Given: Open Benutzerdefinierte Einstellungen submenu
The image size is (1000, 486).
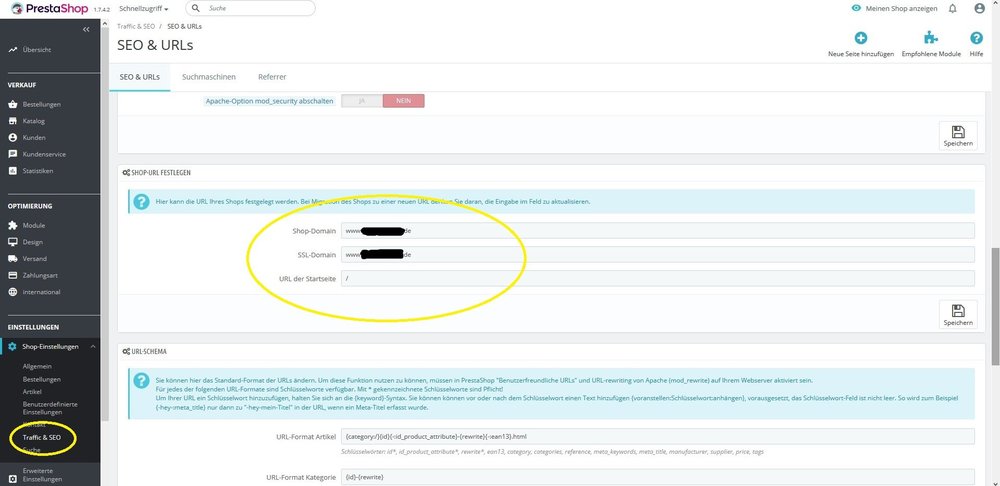Looking at the screenshot, I should [50, 408].
